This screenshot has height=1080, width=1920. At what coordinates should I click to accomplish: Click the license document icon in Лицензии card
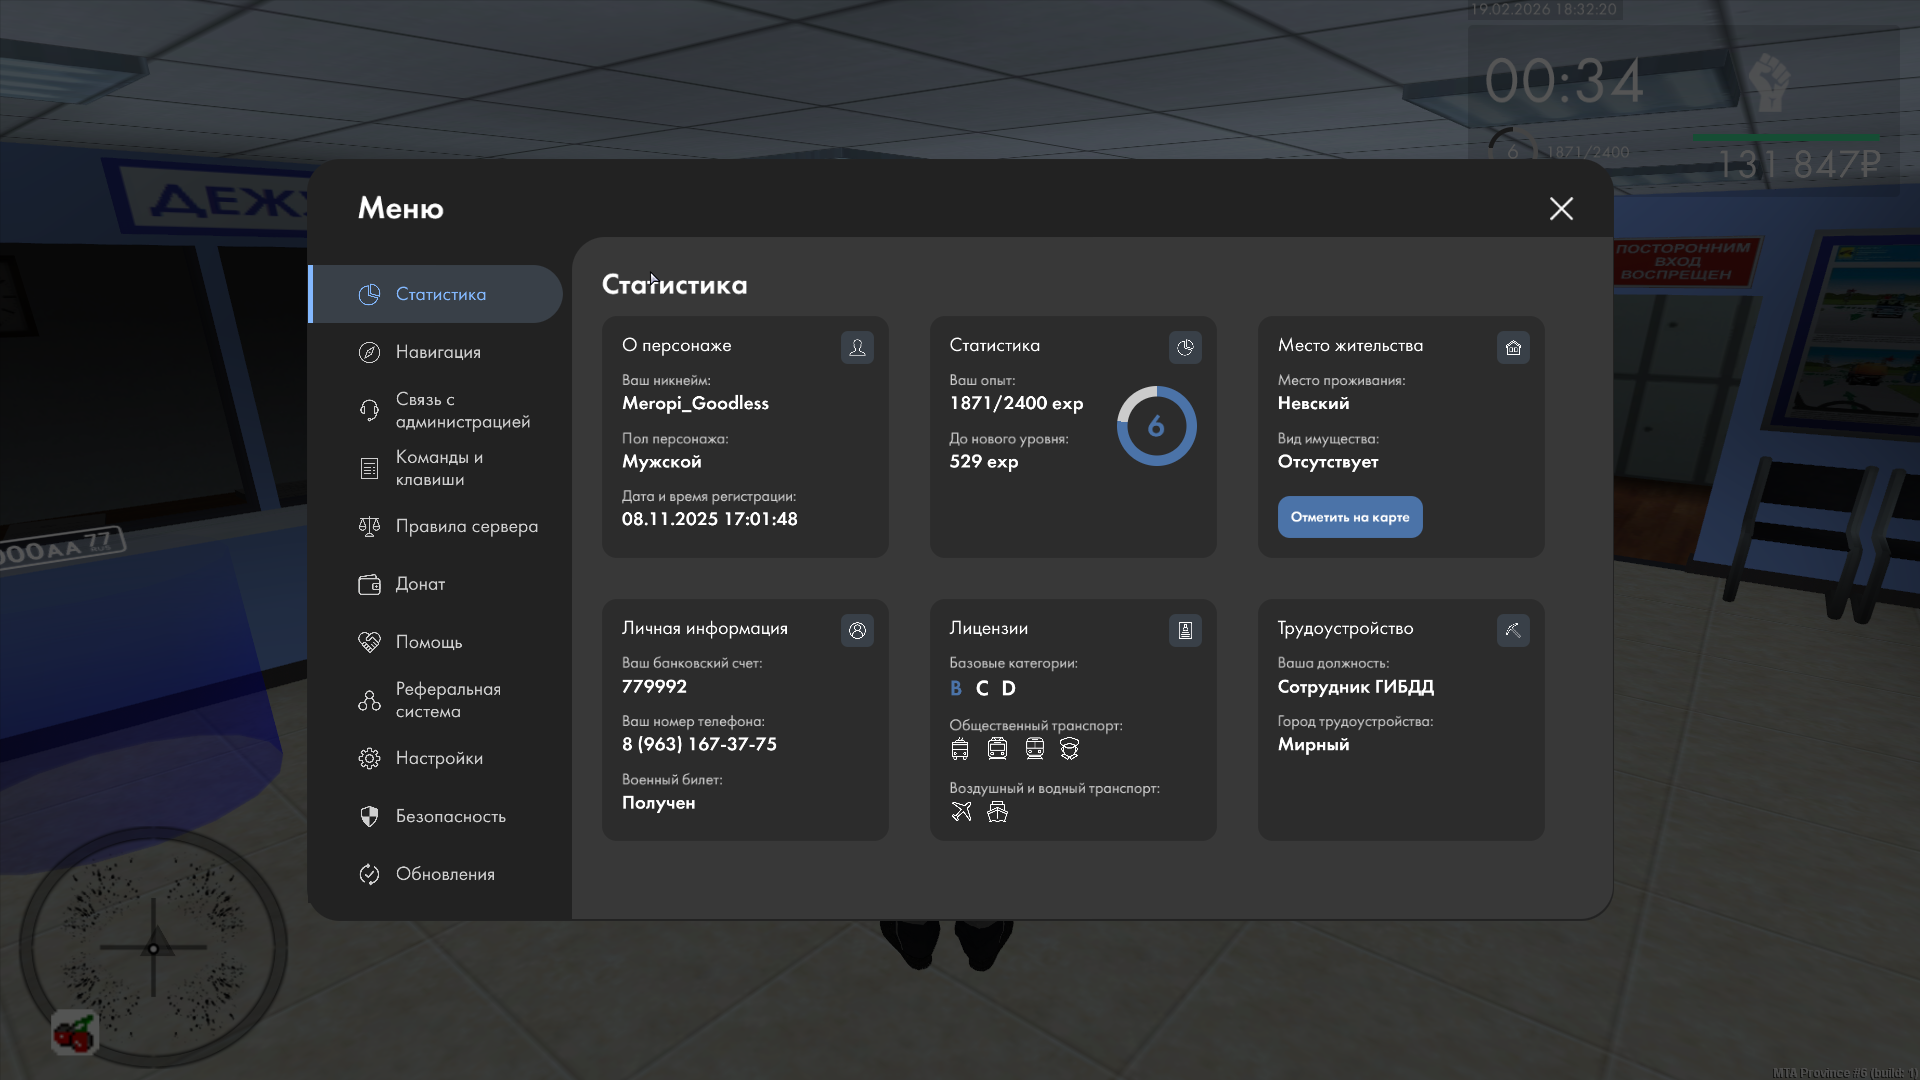(x=1185, y=630)
